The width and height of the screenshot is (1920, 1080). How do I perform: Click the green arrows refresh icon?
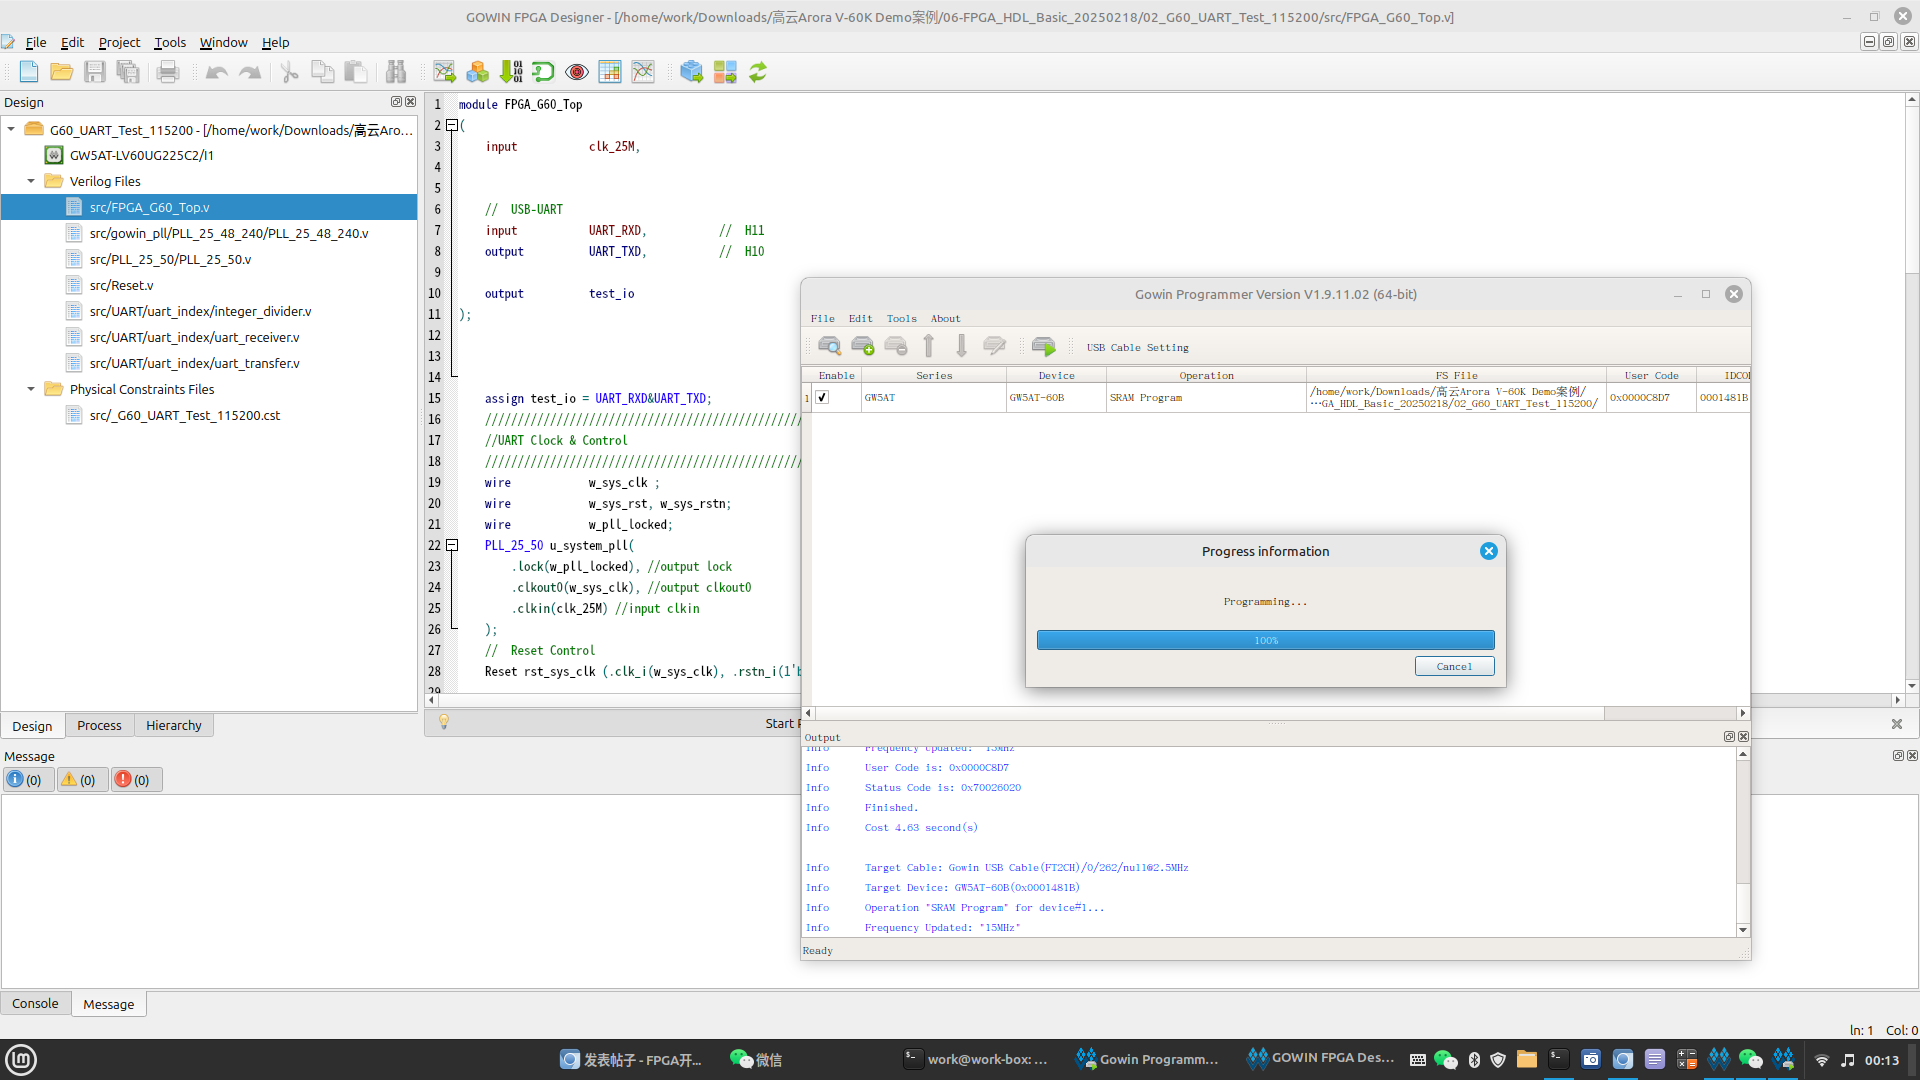[758, 72]
